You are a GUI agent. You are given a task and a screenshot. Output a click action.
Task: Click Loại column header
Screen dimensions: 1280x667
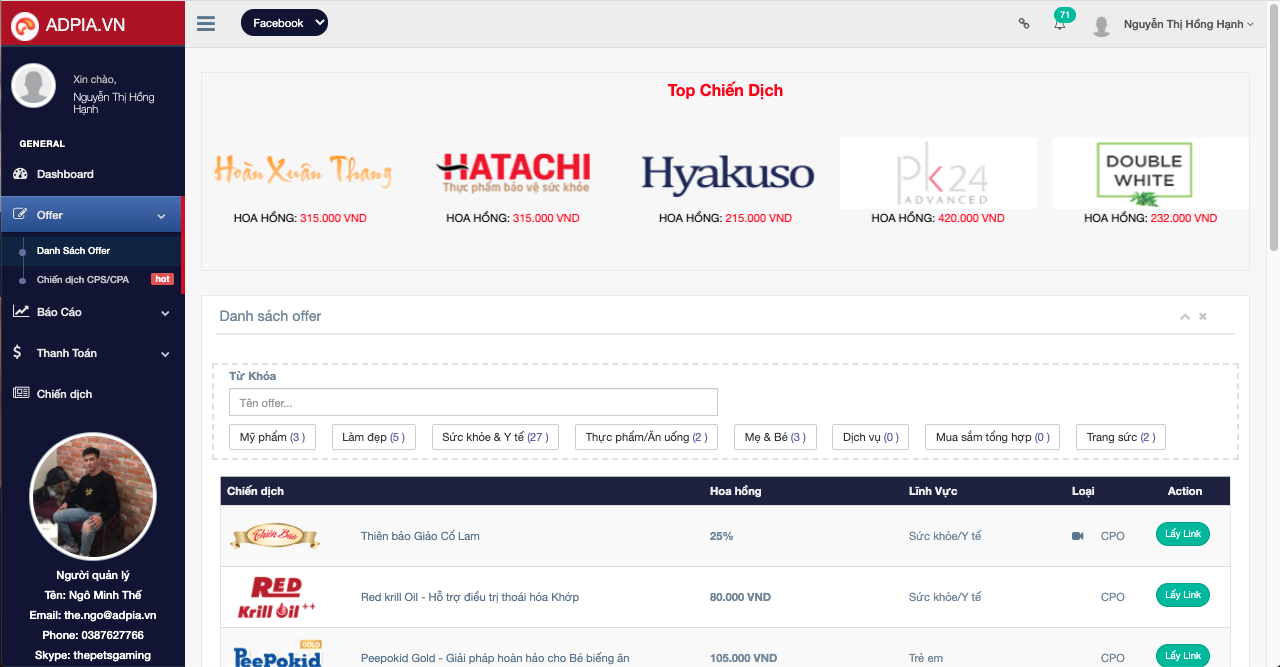(1083, 491)
